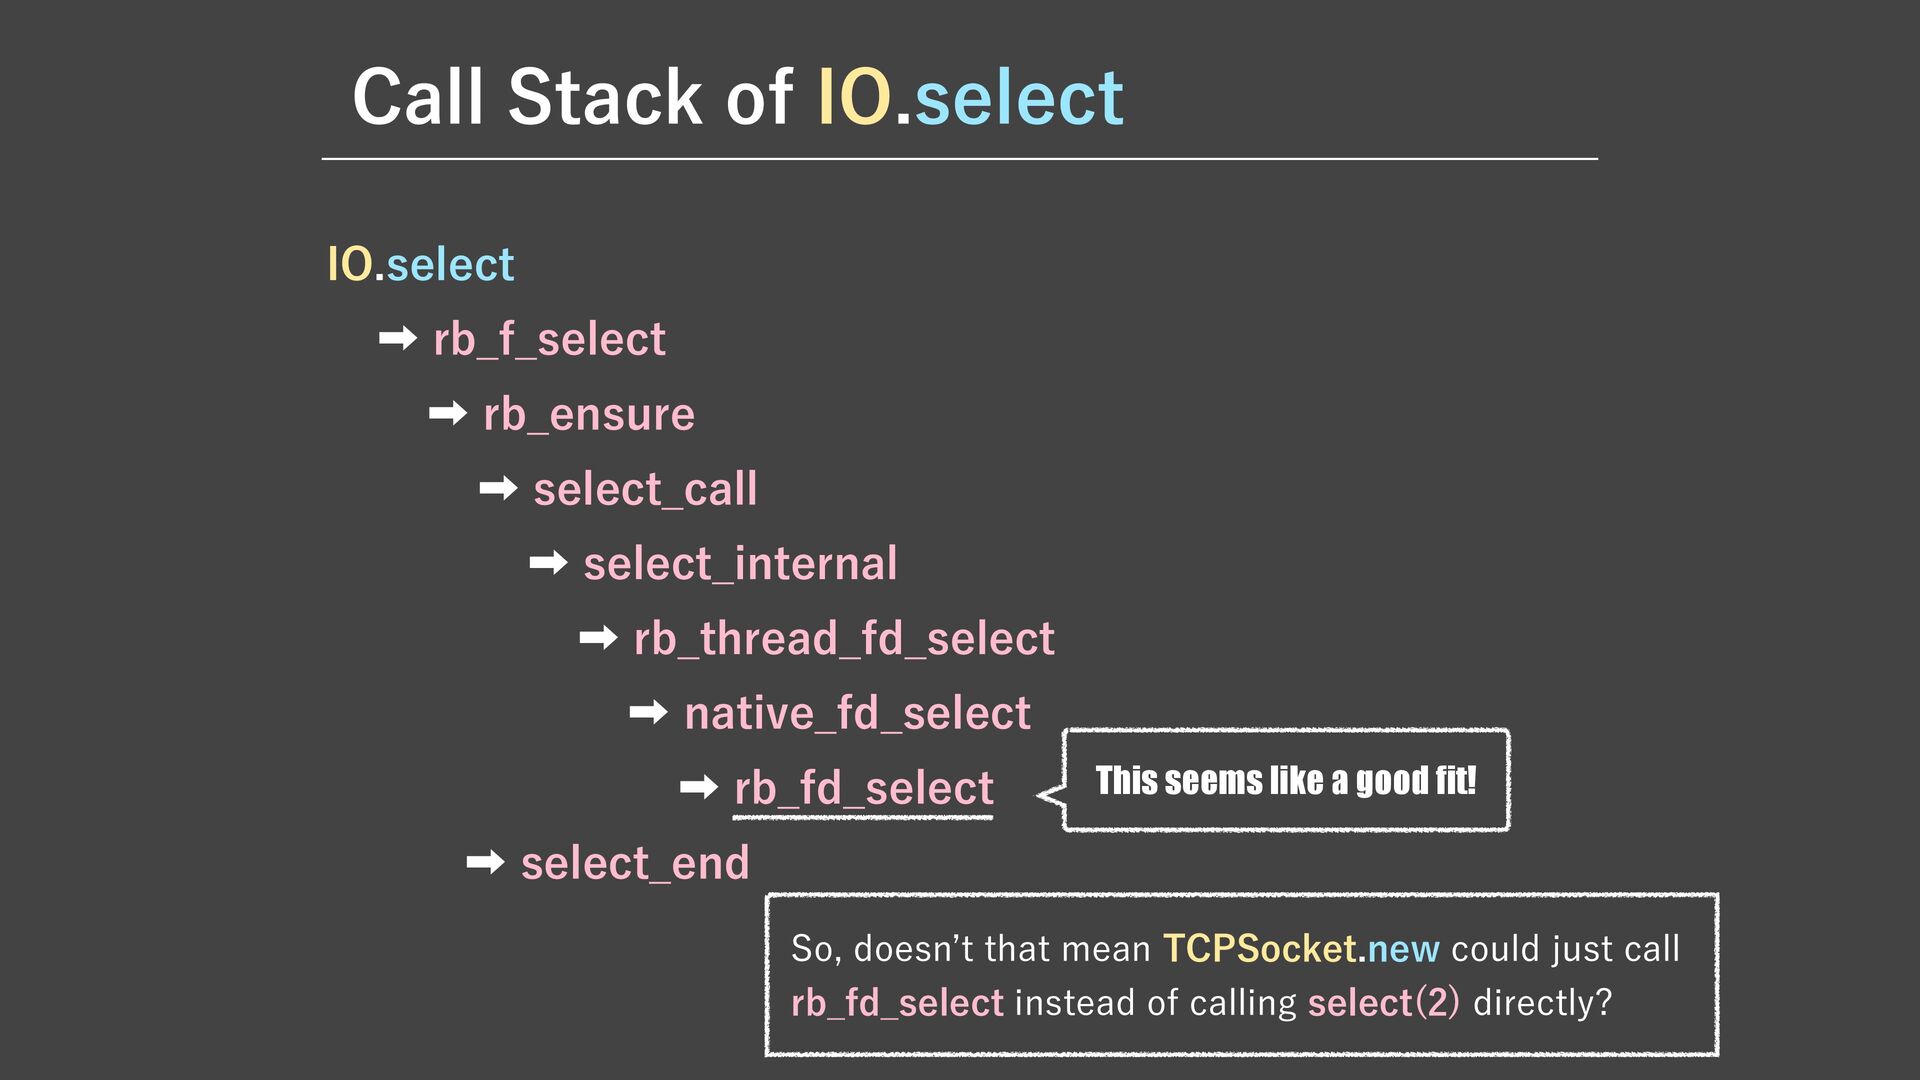Click the arrow before select_end
This screenshot has width=1920, height=1080.
click(485, 862)
